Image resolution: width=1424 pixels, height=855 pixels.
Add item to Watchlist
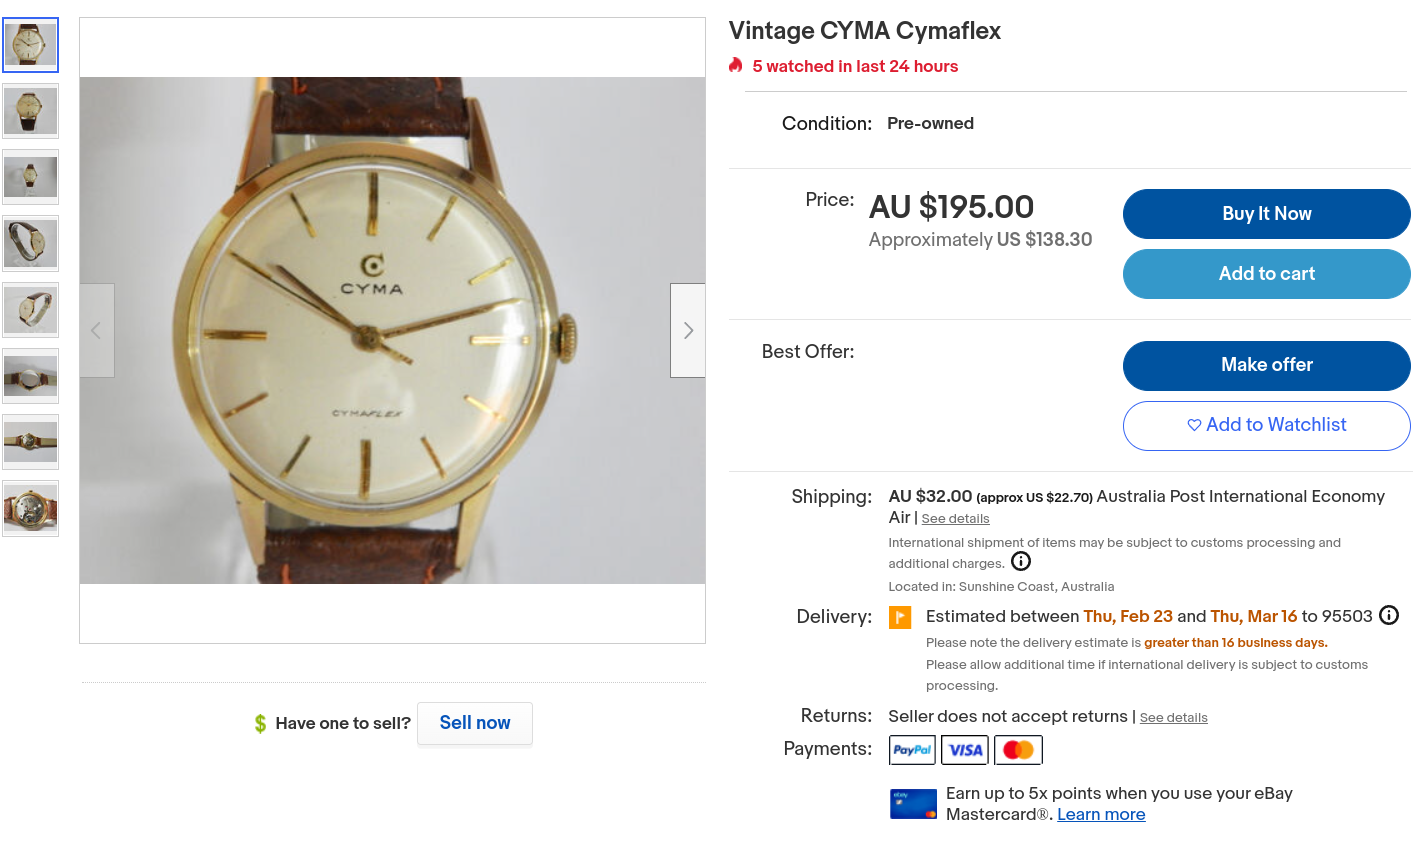coord(1266,425)
